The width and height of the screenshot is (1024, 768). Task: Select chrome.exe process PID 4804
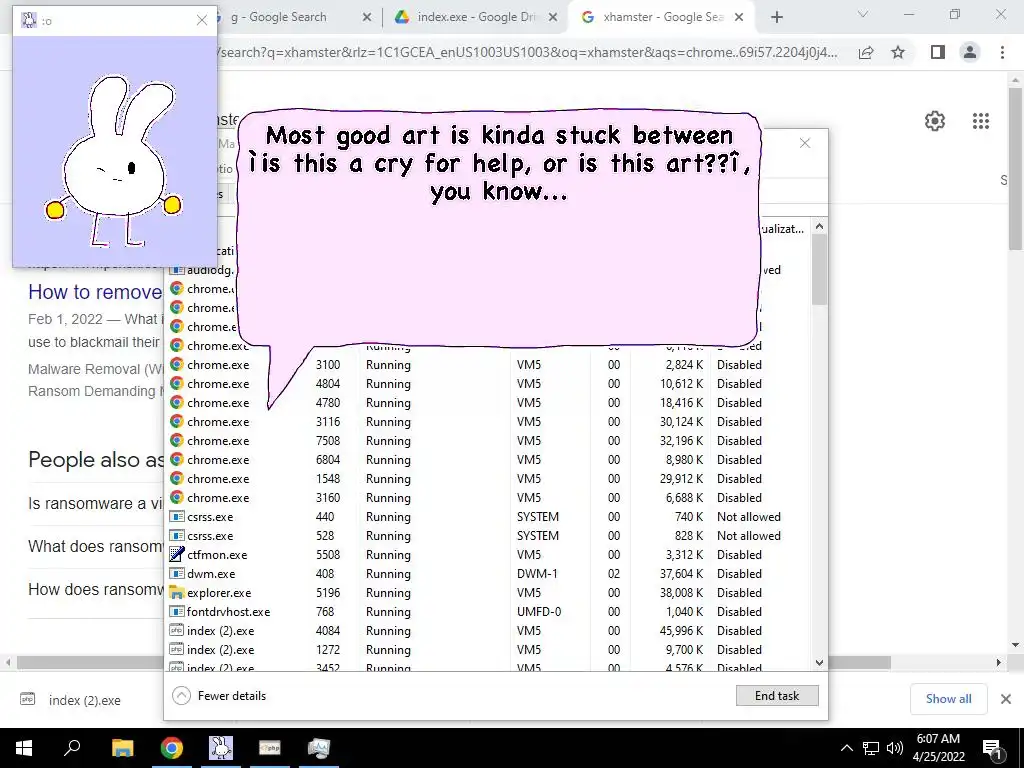(x=488, y=383)
